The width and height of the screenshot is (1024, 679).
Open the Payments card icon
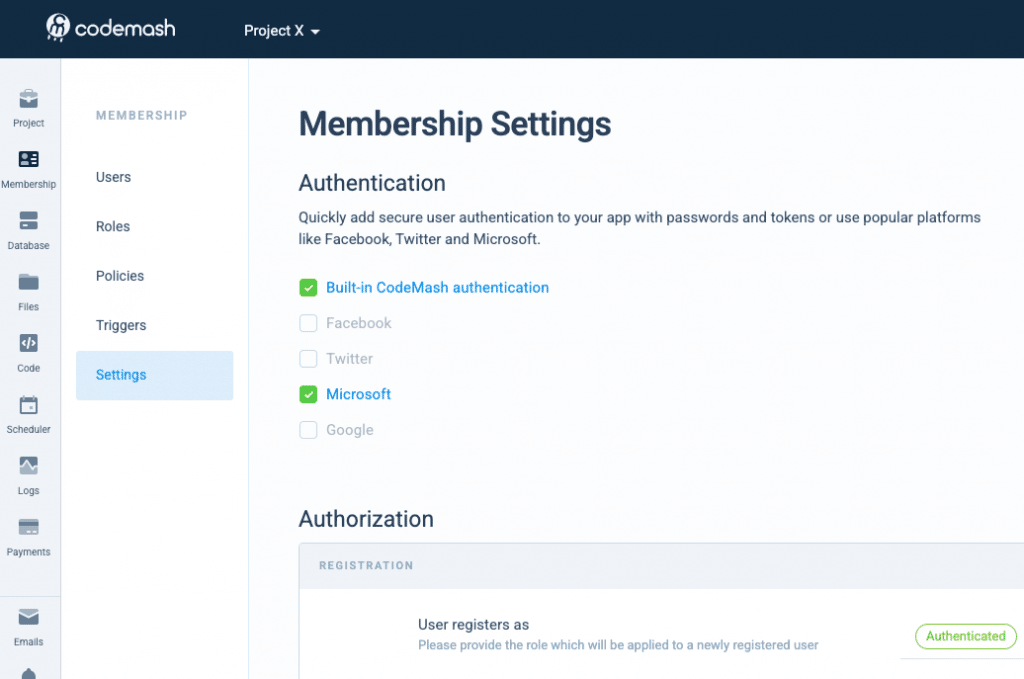point(29,527)
